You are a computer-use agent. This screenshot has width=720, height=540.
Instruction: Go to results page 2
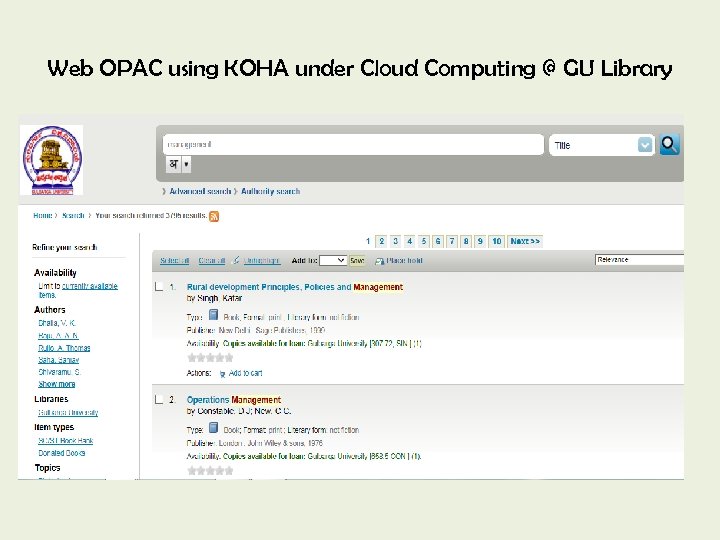click(x=381, y=241)
